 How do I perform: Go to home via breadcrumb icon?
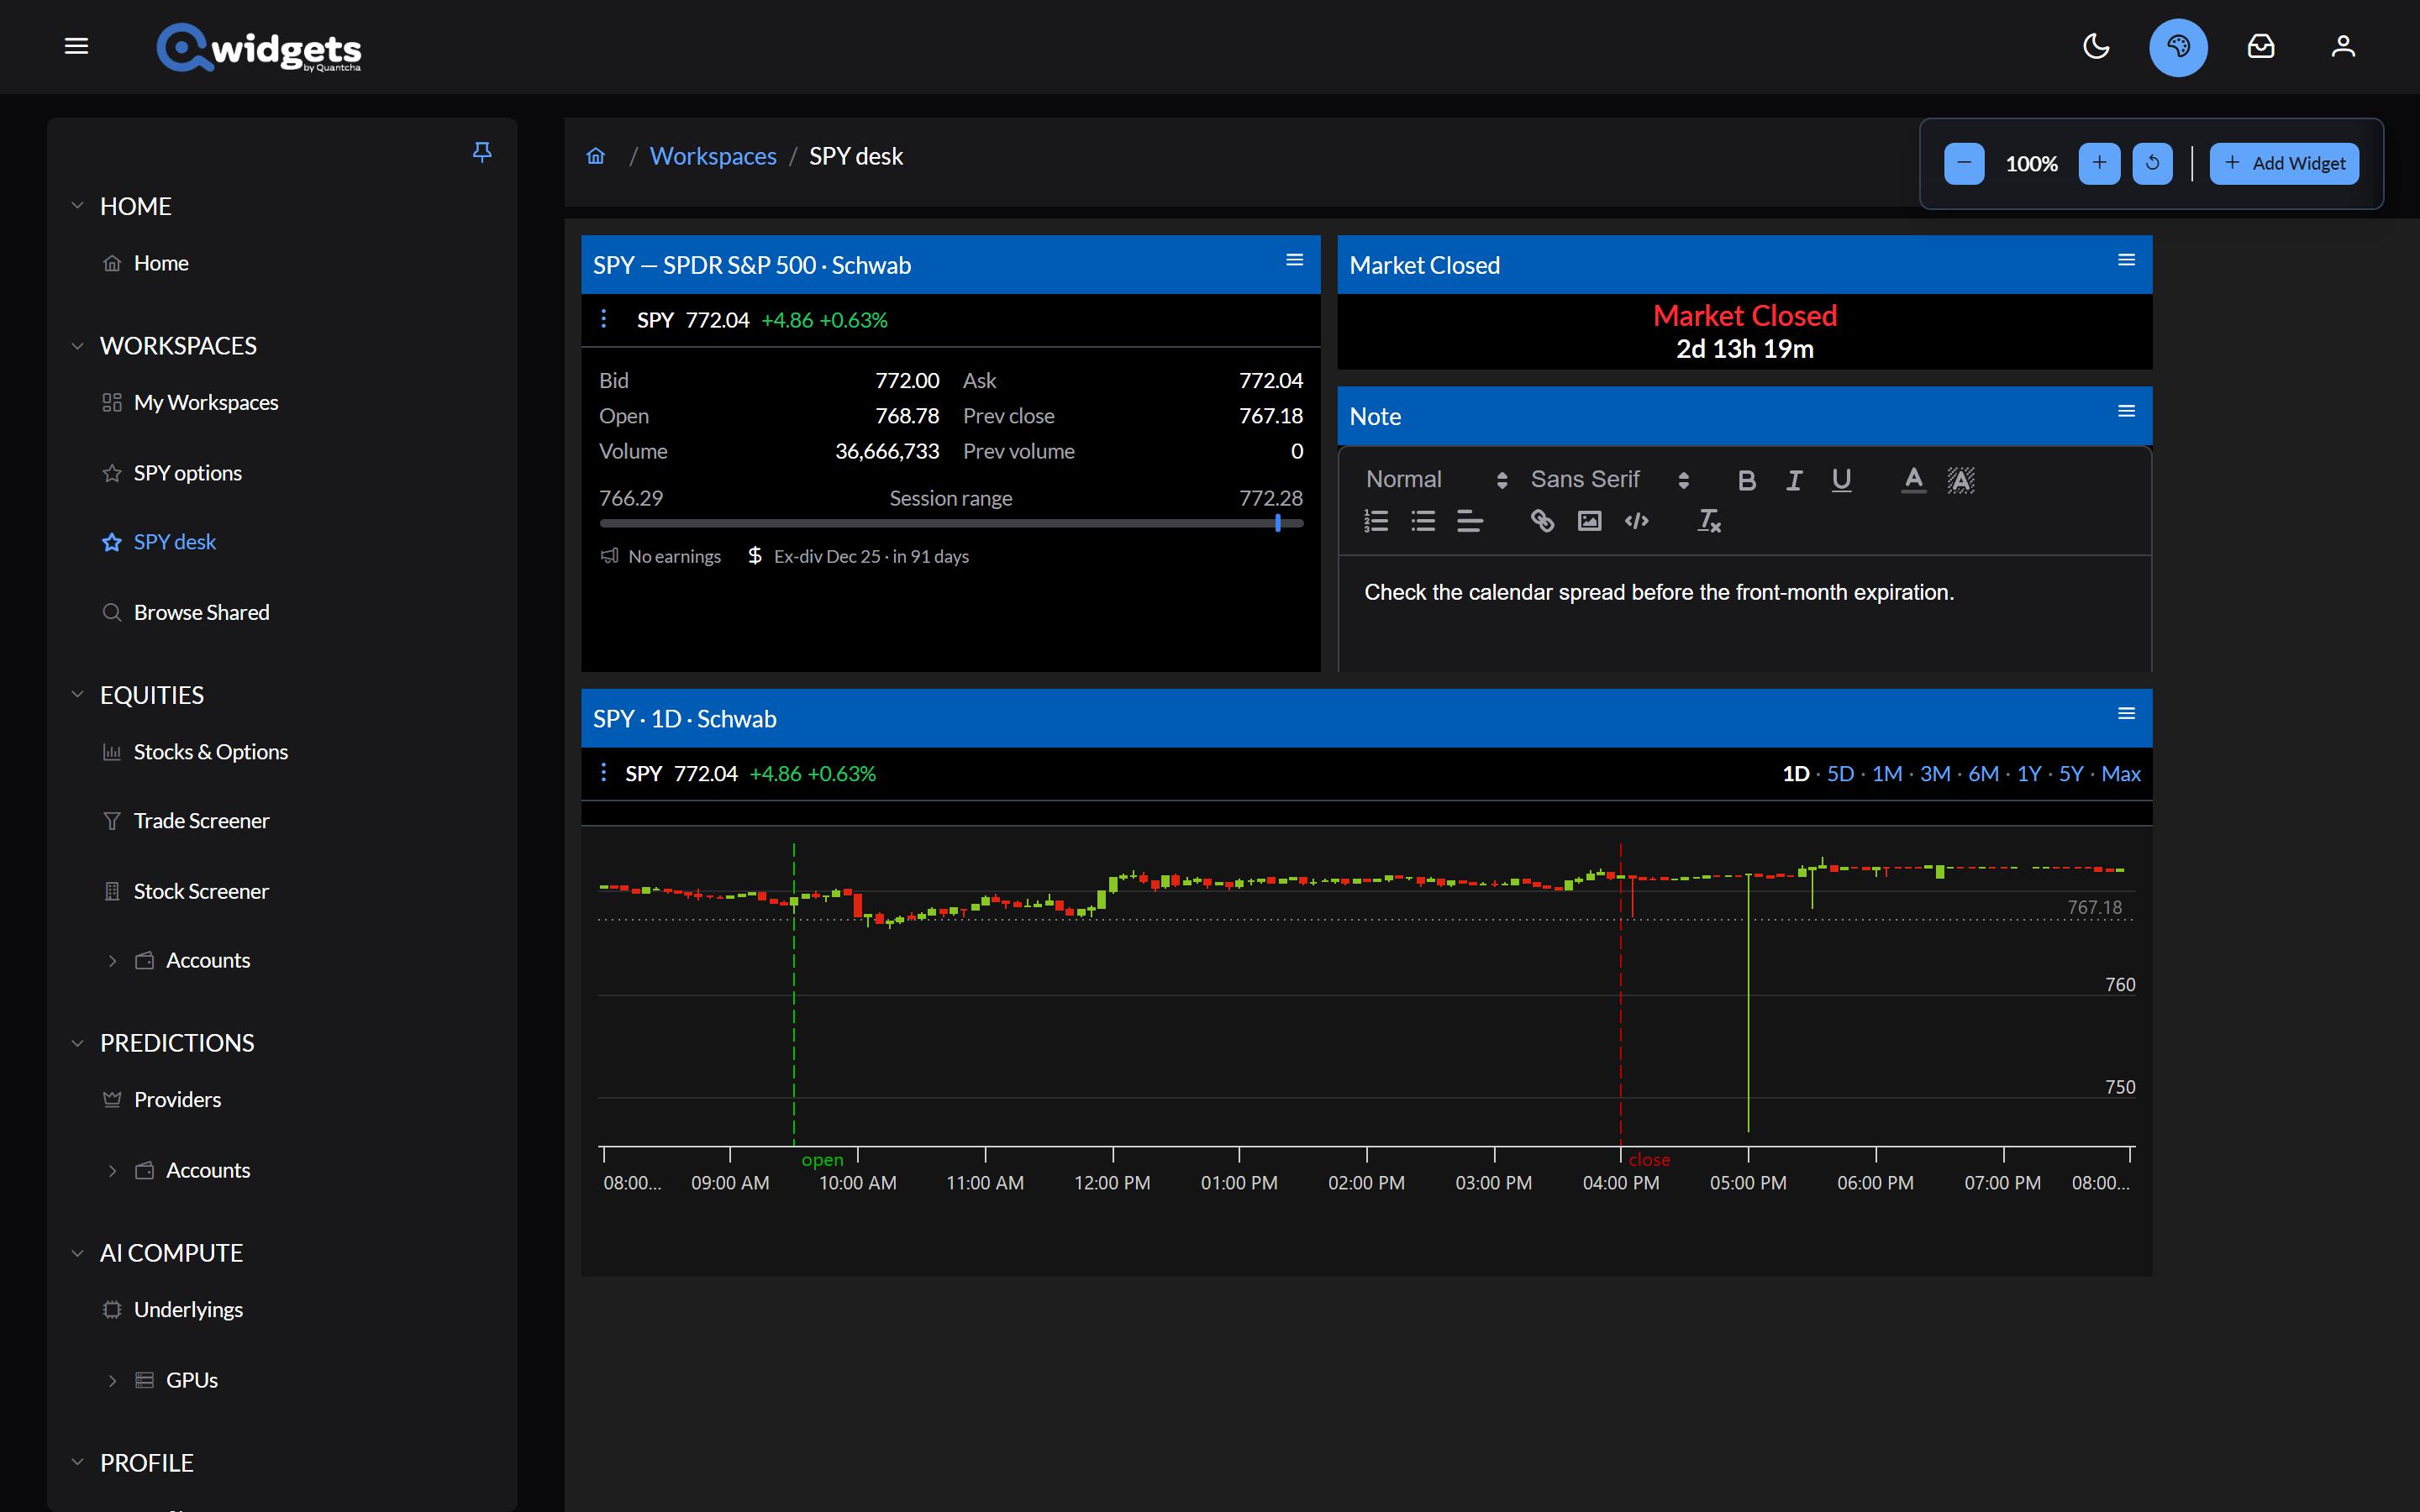pyautogui.click(x=596, y=156)
